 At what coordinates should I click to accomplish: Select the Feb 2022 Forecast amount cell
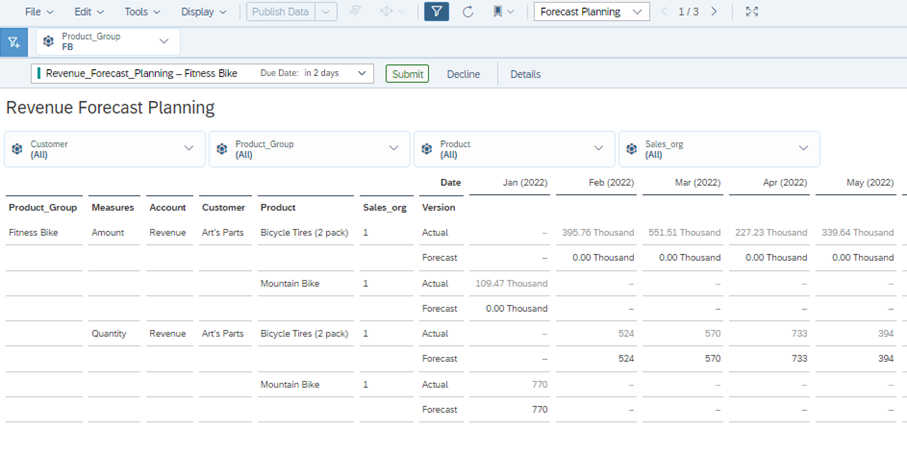(x=598, y=258)
